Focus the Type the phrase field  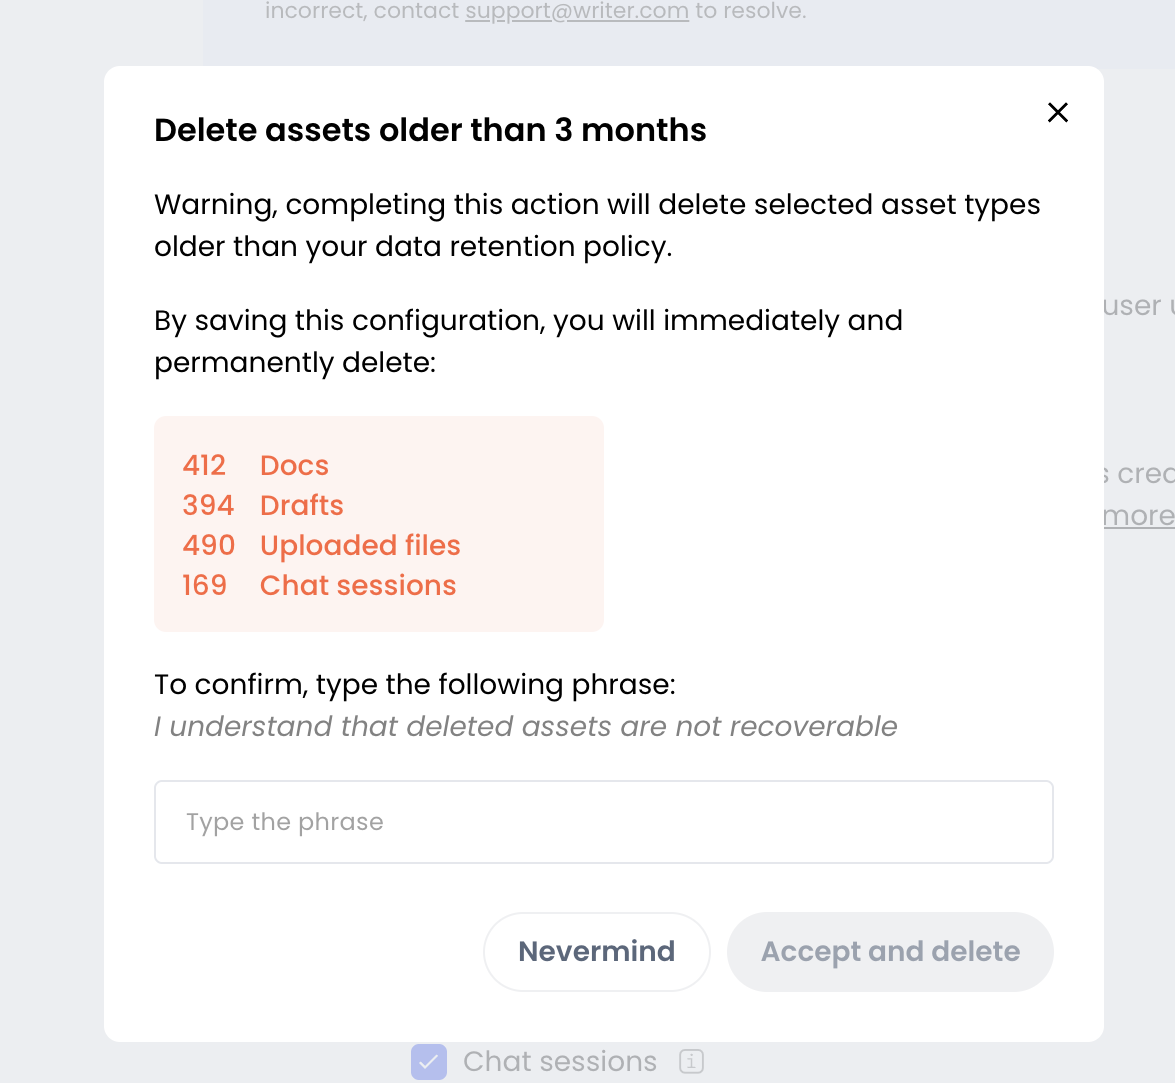[x=603, y=822]
